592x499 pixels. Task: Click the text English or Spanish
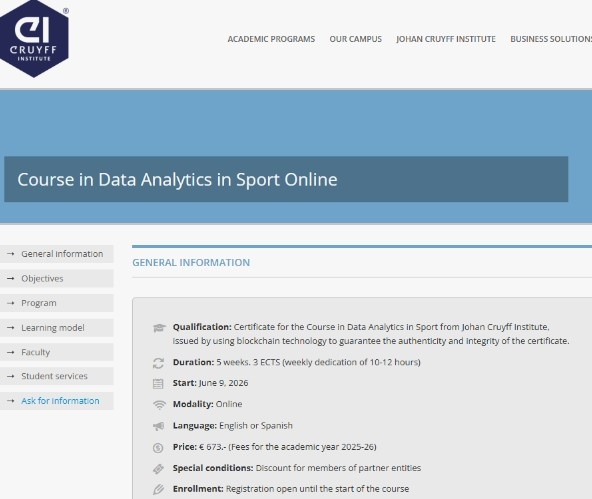(x=256, y=425)
